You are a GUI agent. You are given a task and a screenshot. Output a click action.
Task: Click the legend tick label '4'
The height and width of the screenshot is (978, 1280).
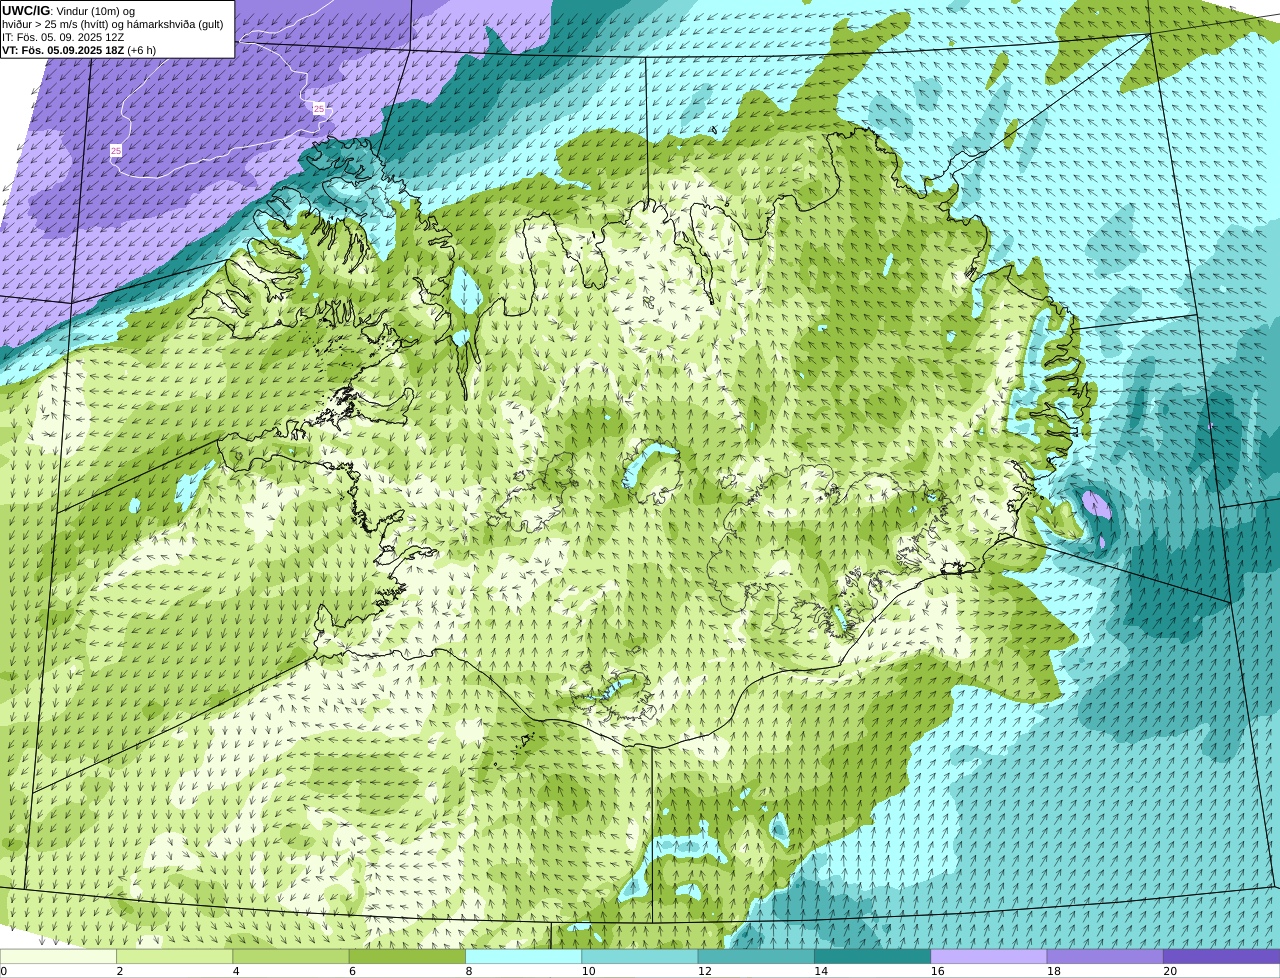(x=236, y=971)
